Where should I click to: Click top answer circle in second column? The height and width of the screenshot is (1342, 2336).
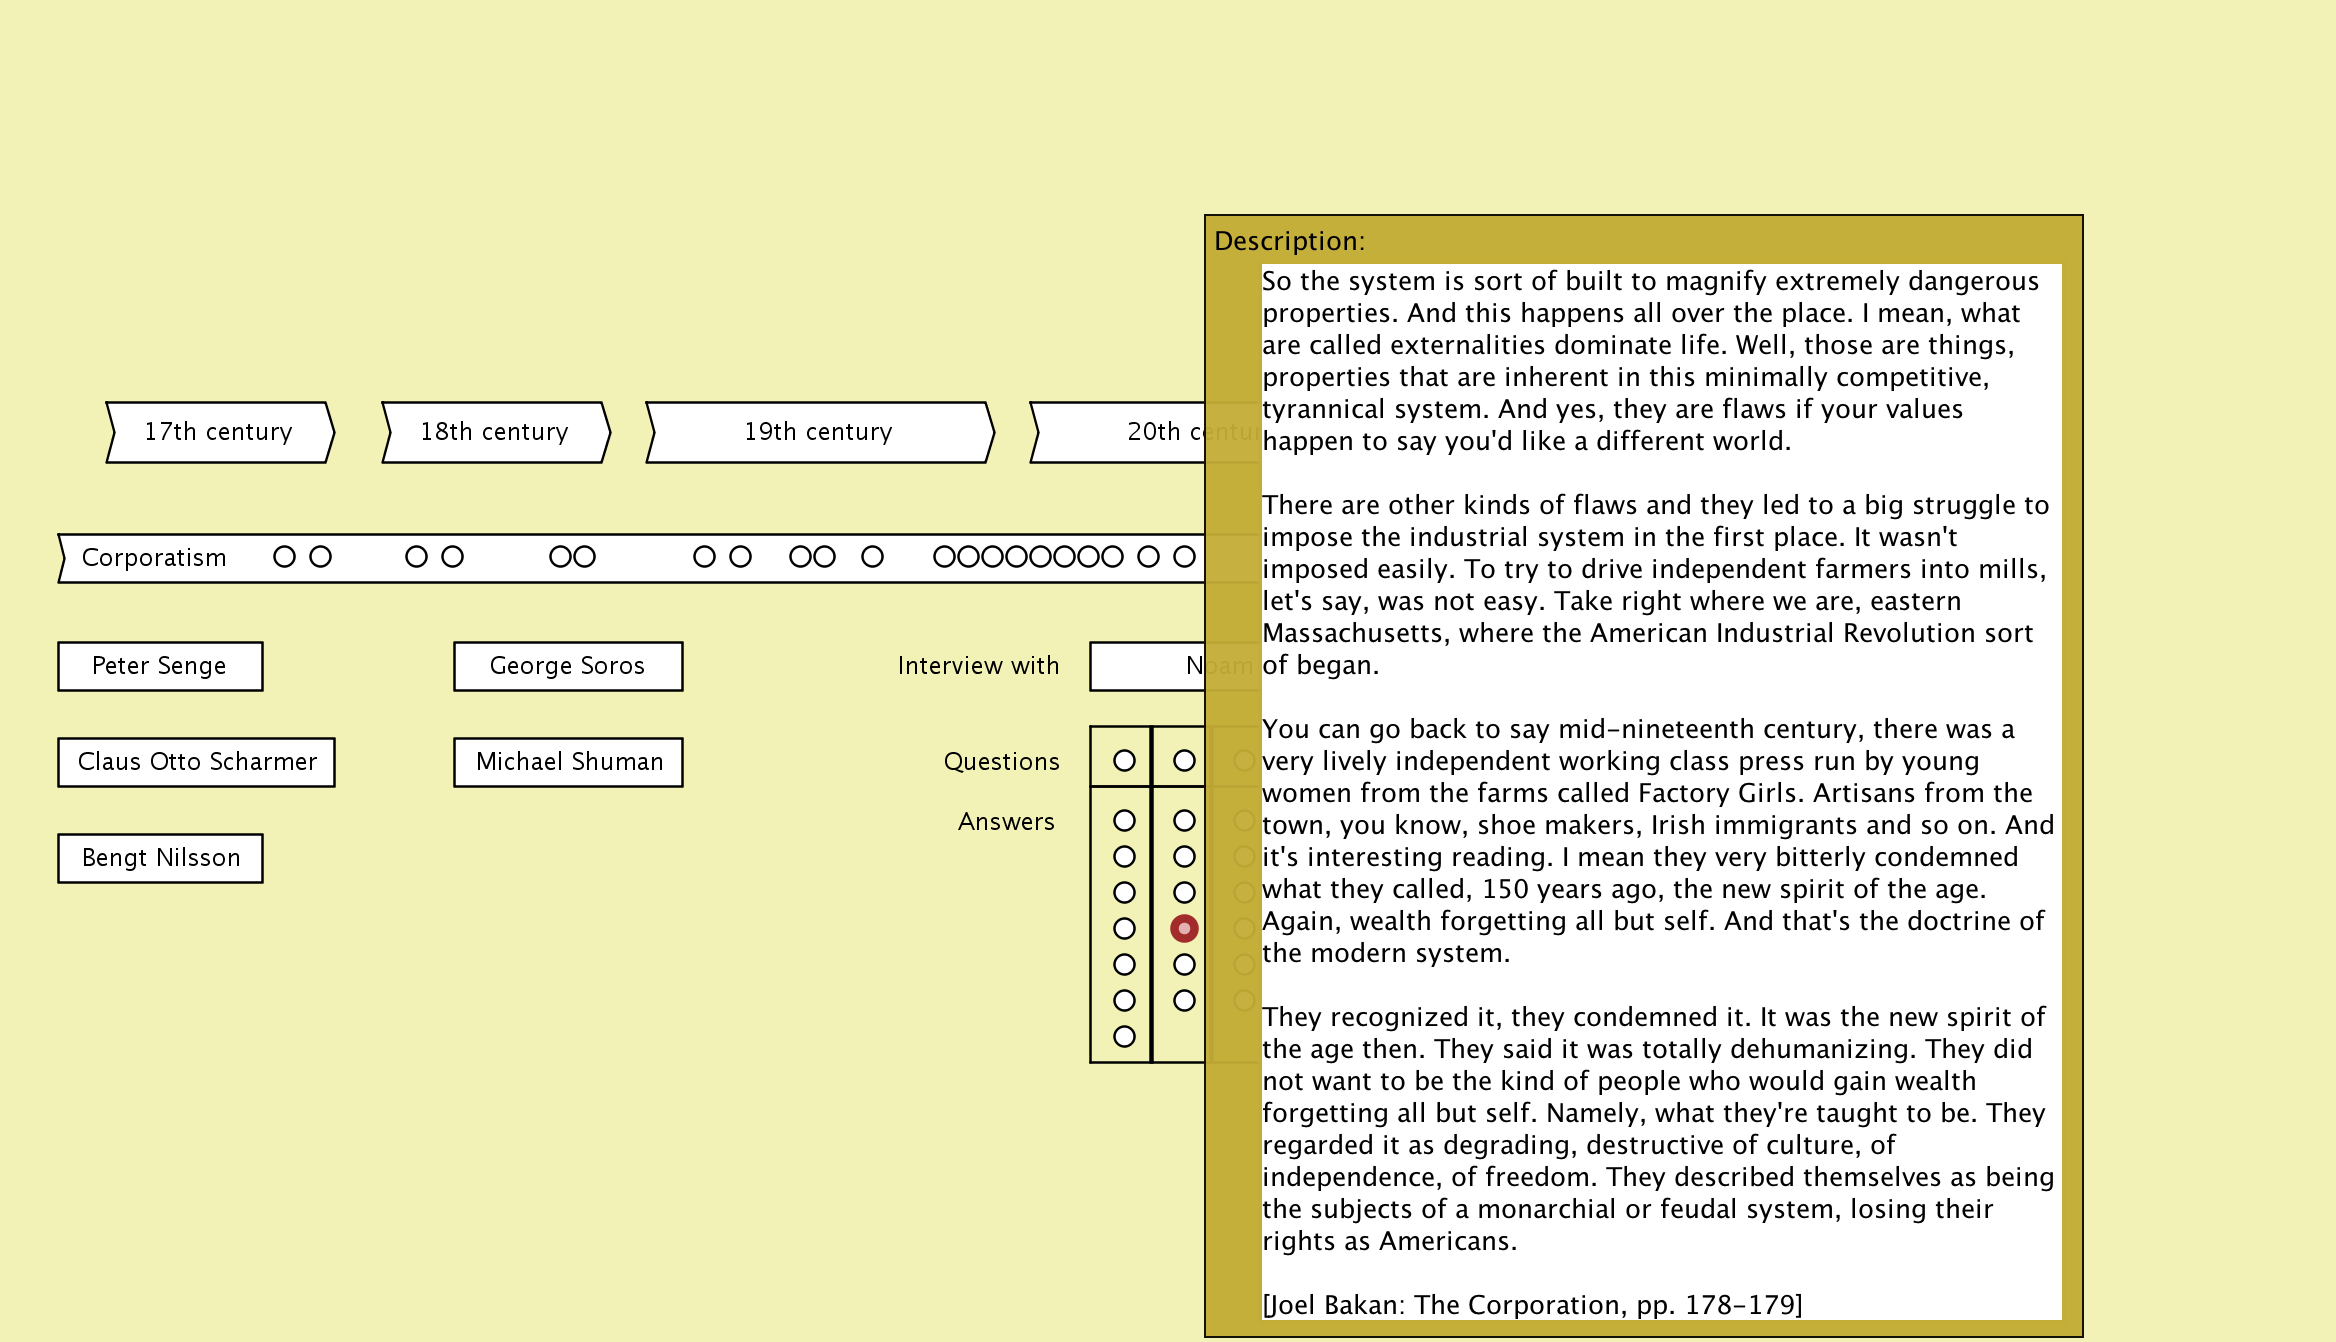pyautogui.click(x=1184, y=821)
